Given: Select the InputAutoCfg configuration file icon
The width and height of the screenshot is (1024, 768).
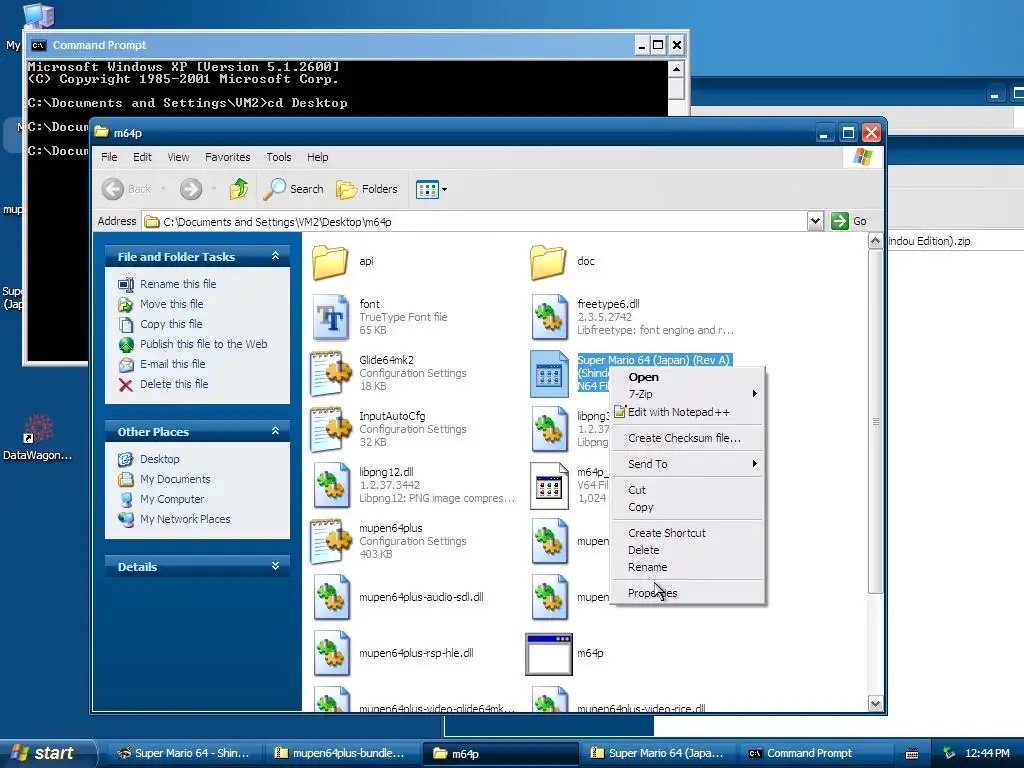Looking at the screenshot, I should click(331, 430).
